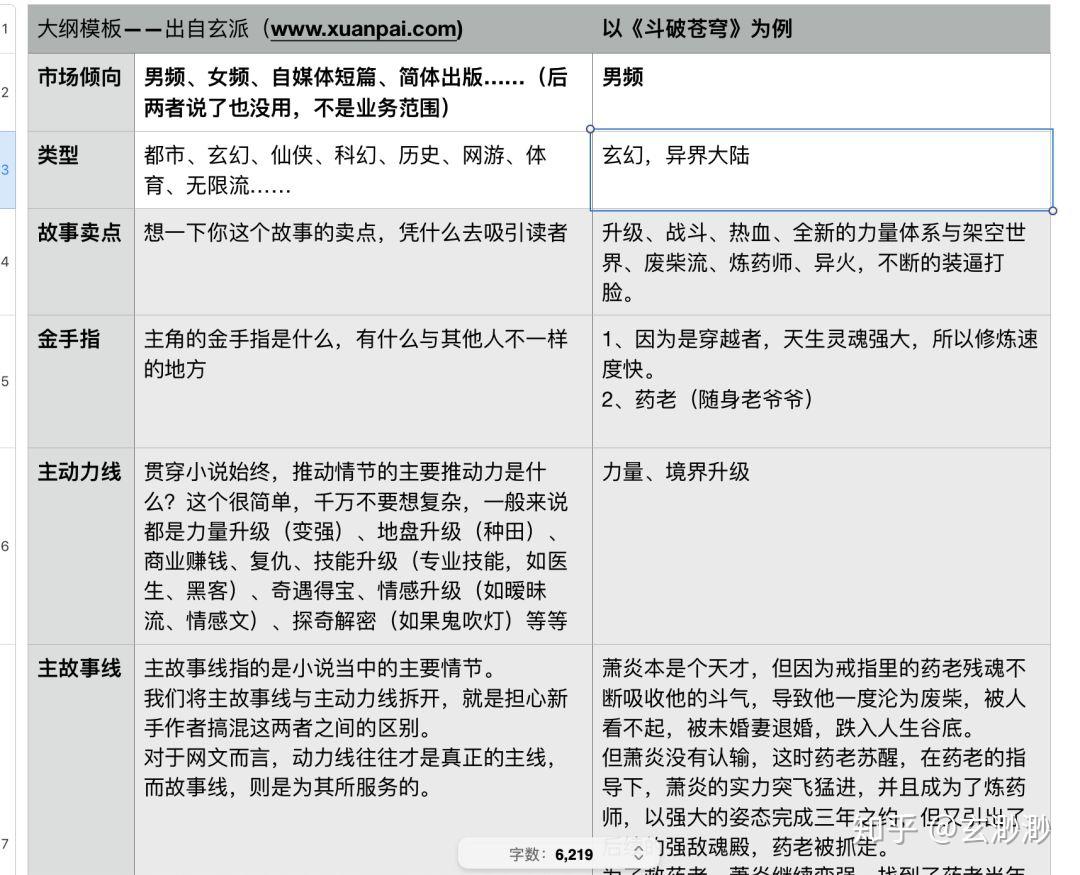Select row header number 6
The image size is (1080, 875).
click(7, 546)
